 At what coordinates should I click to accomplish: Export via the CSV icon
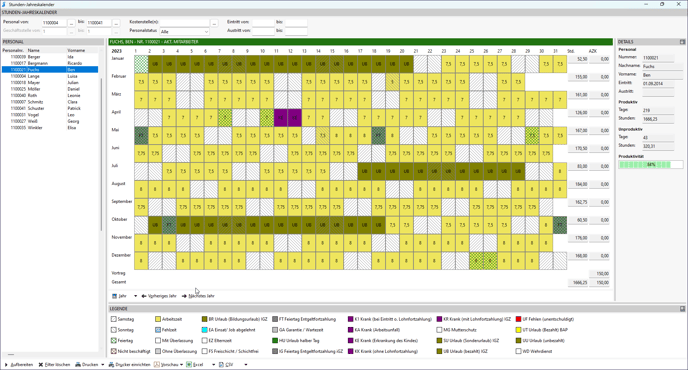[x=221, y=365]
